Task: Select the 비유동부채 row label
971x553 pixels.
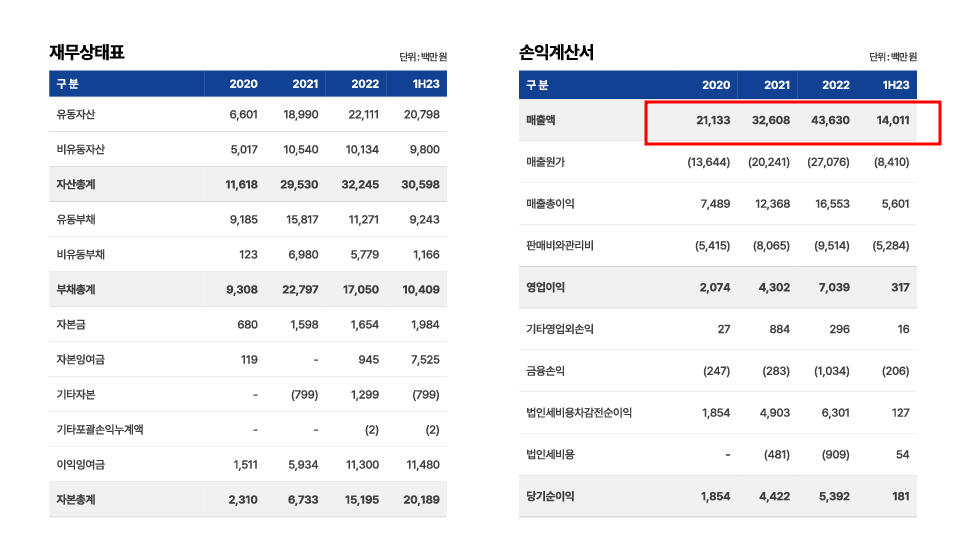Action: pyautogui.click(x=81, y=255)
